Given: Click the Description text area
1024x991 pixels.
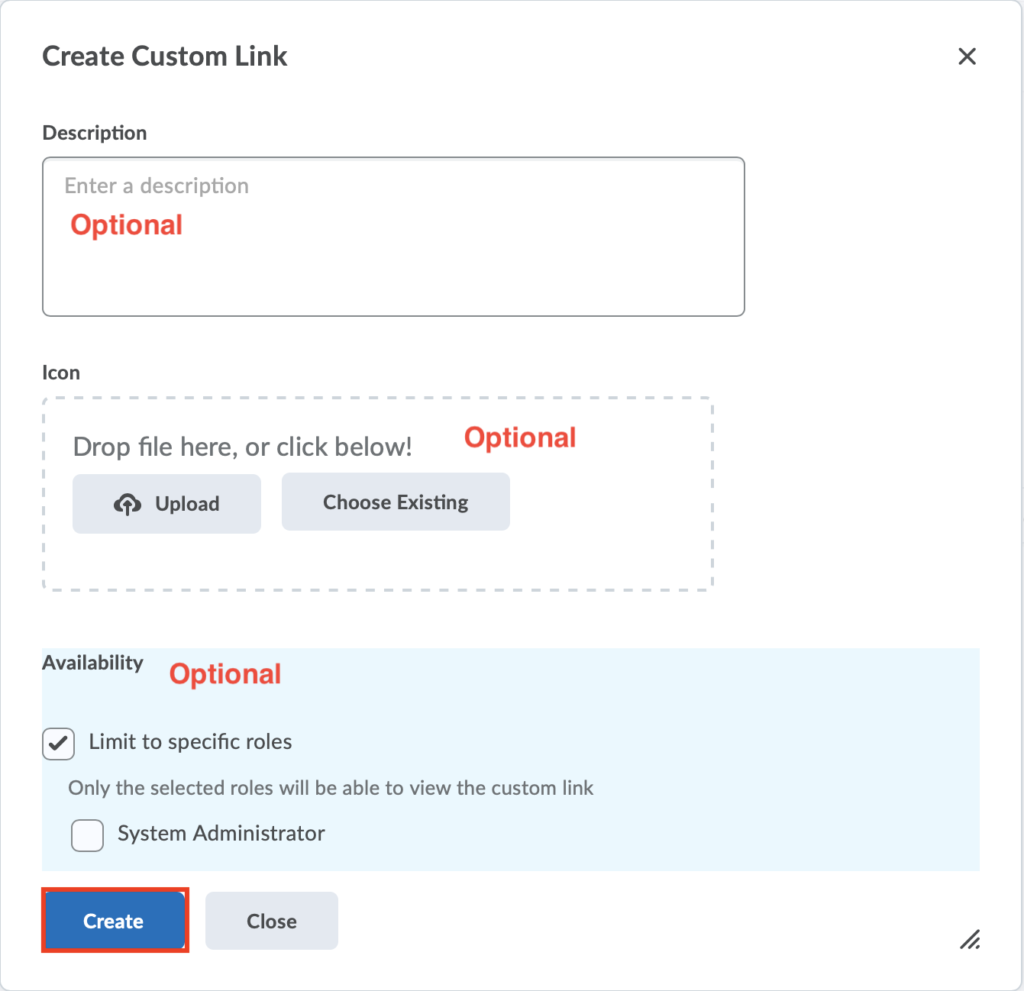Looking at the screenshot, I should tap(393, 236).
